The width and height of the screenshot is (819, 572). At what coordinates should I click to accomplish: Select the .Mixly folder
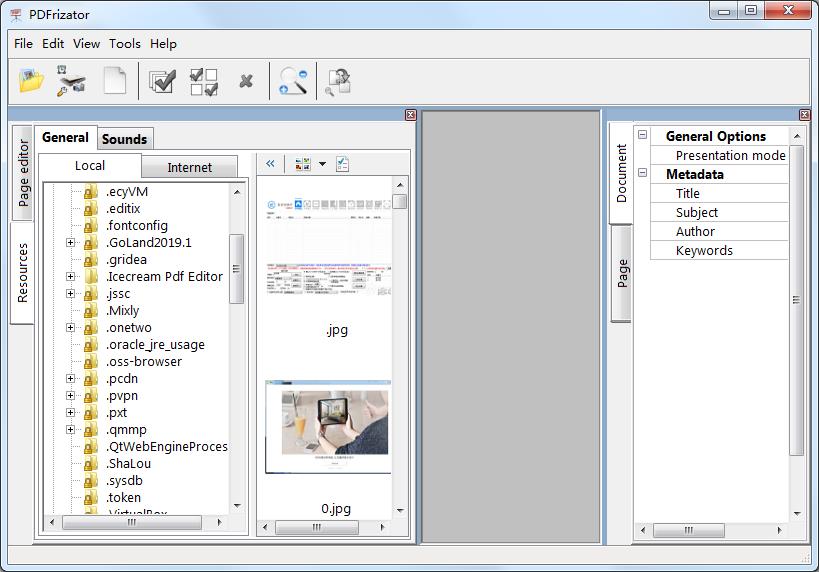coord(123,310)
